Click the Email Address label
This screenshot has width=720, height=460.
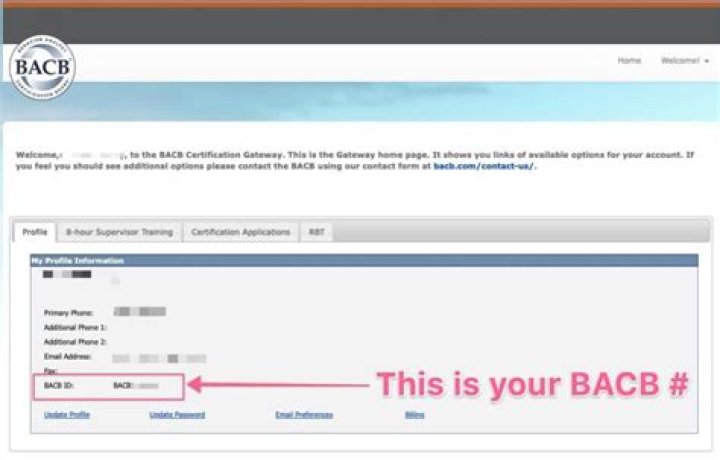click(68, 357)
